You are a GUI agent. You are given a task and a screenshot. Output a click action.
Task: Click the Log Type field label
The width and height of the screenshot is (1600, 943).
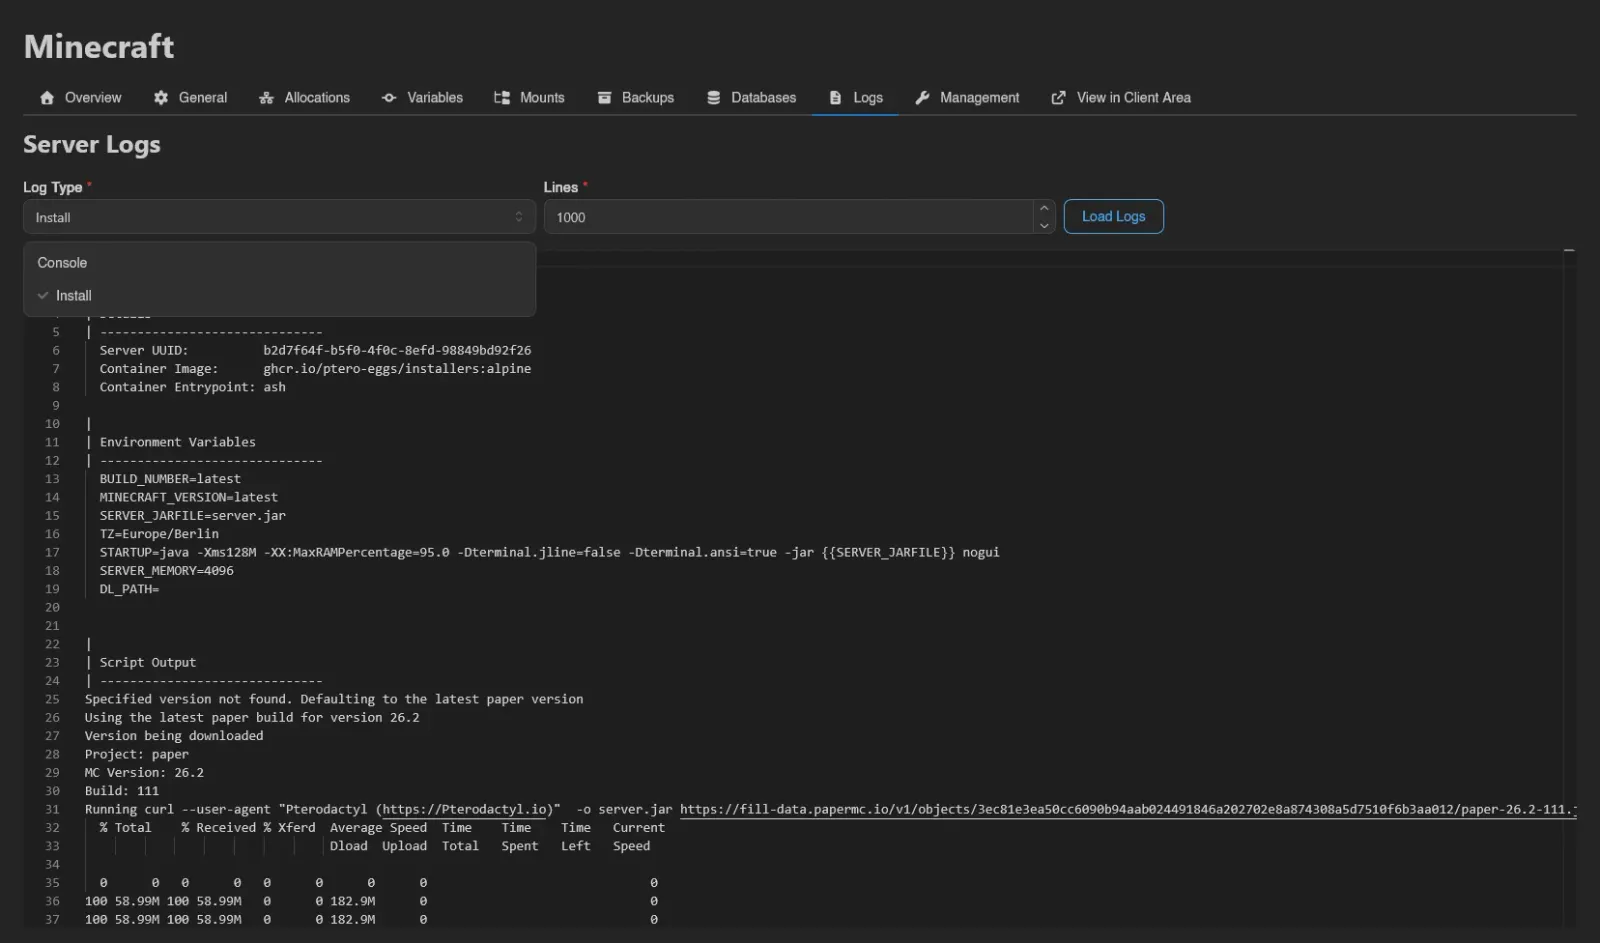pyautogui.click(x=52, y=187)
